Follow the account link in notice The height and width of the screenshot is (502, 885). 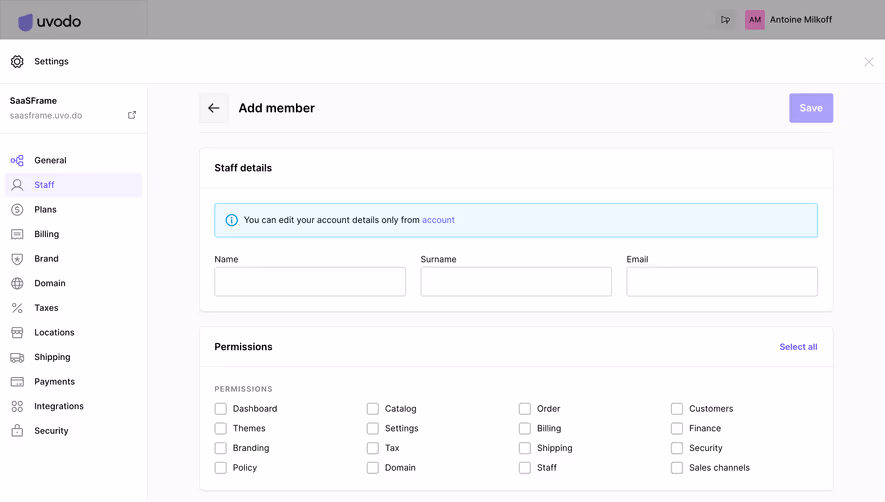click(438, 220)
